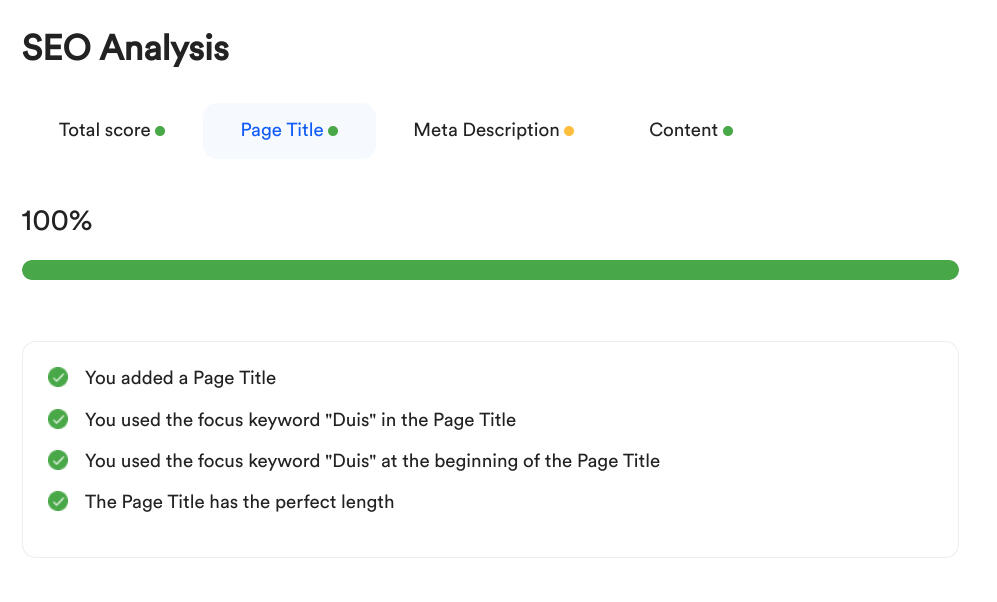Click orange status dot next to Meta Description

(569, 131)
